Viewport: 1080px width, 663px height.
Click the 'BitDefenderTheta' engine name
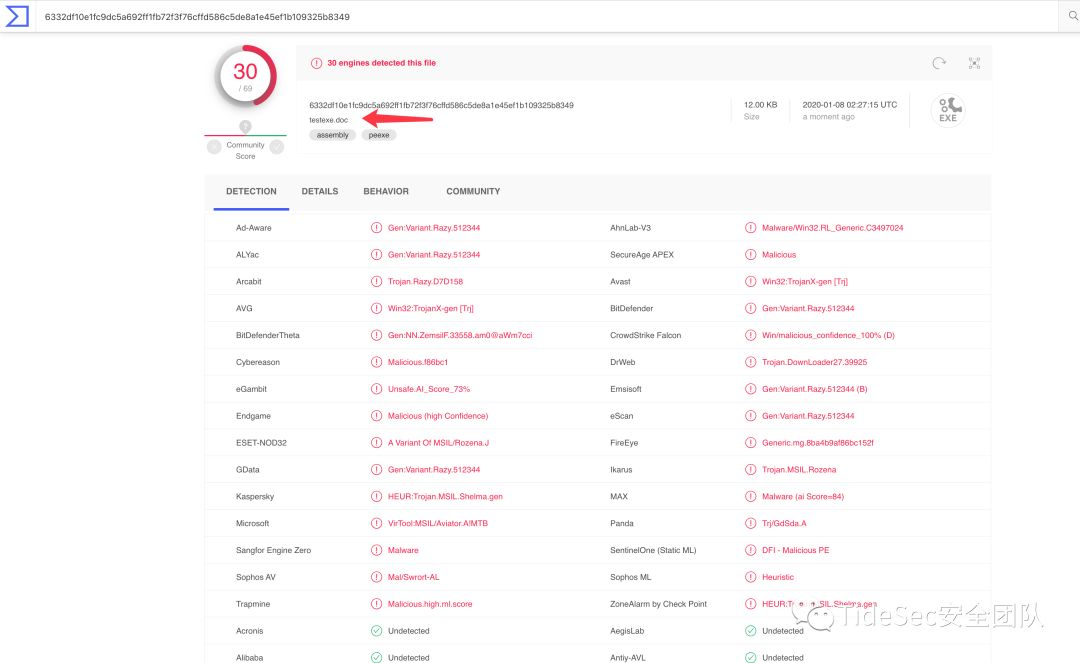tap(267, 335)
